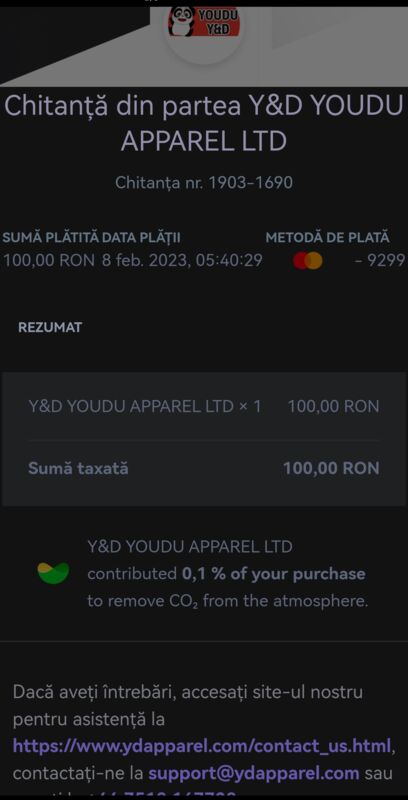Click the DATA PLĂȚII label

coord(141,238)
